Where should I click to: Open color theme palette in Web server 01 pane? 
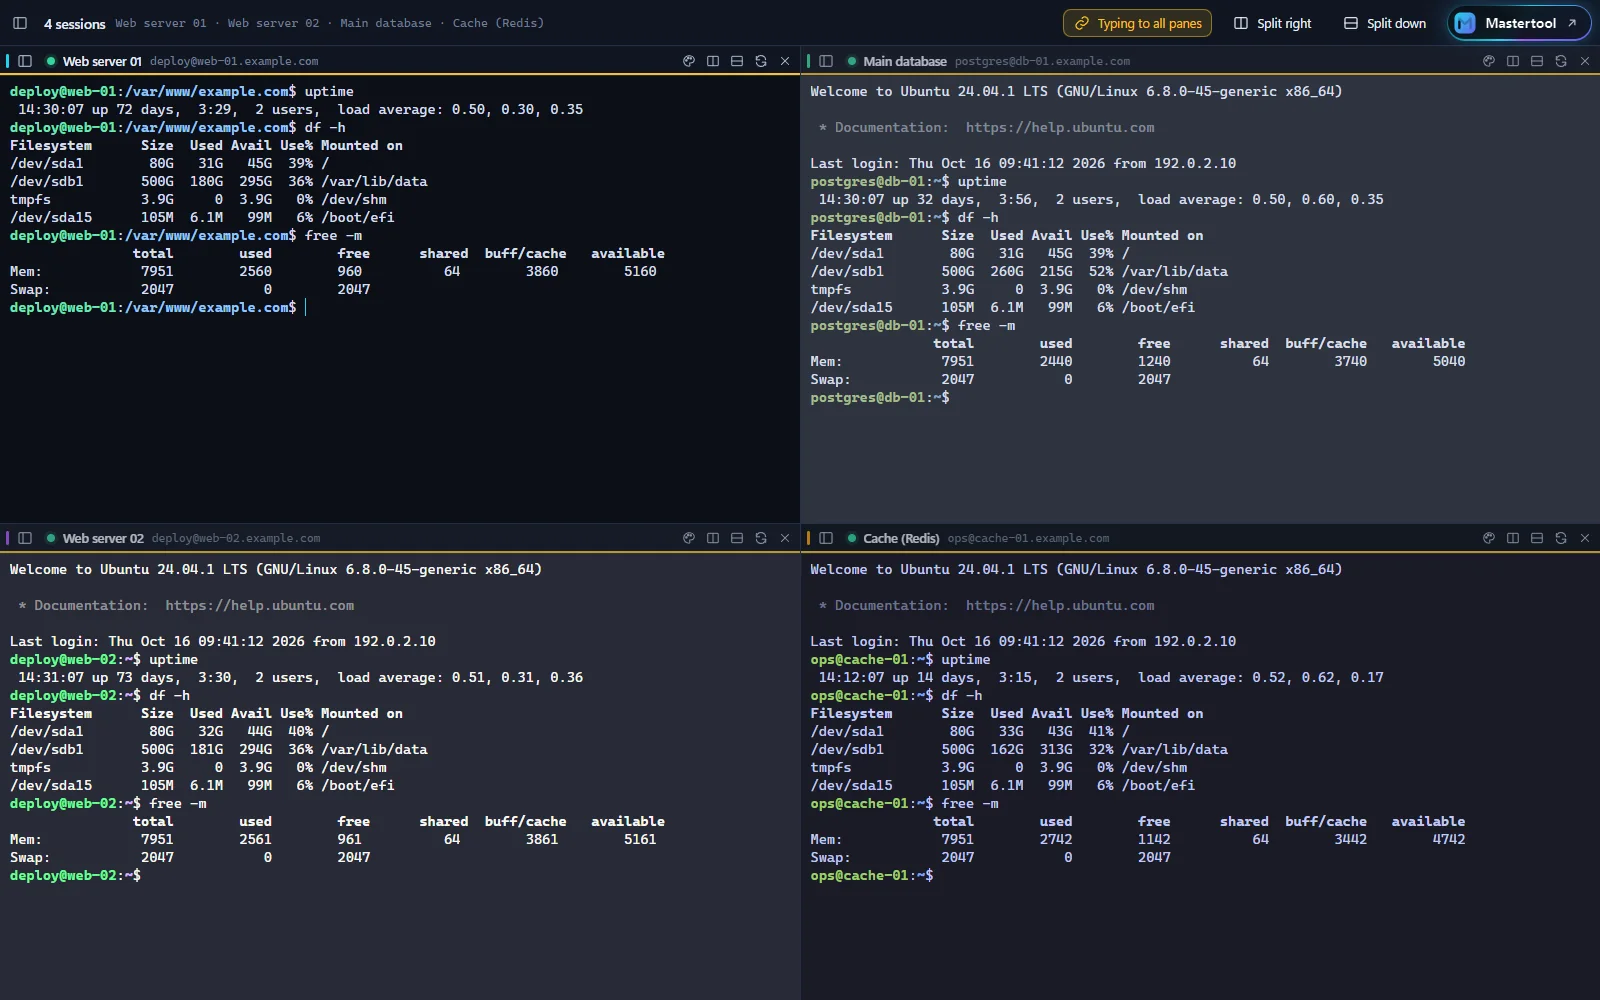point(689,61)
